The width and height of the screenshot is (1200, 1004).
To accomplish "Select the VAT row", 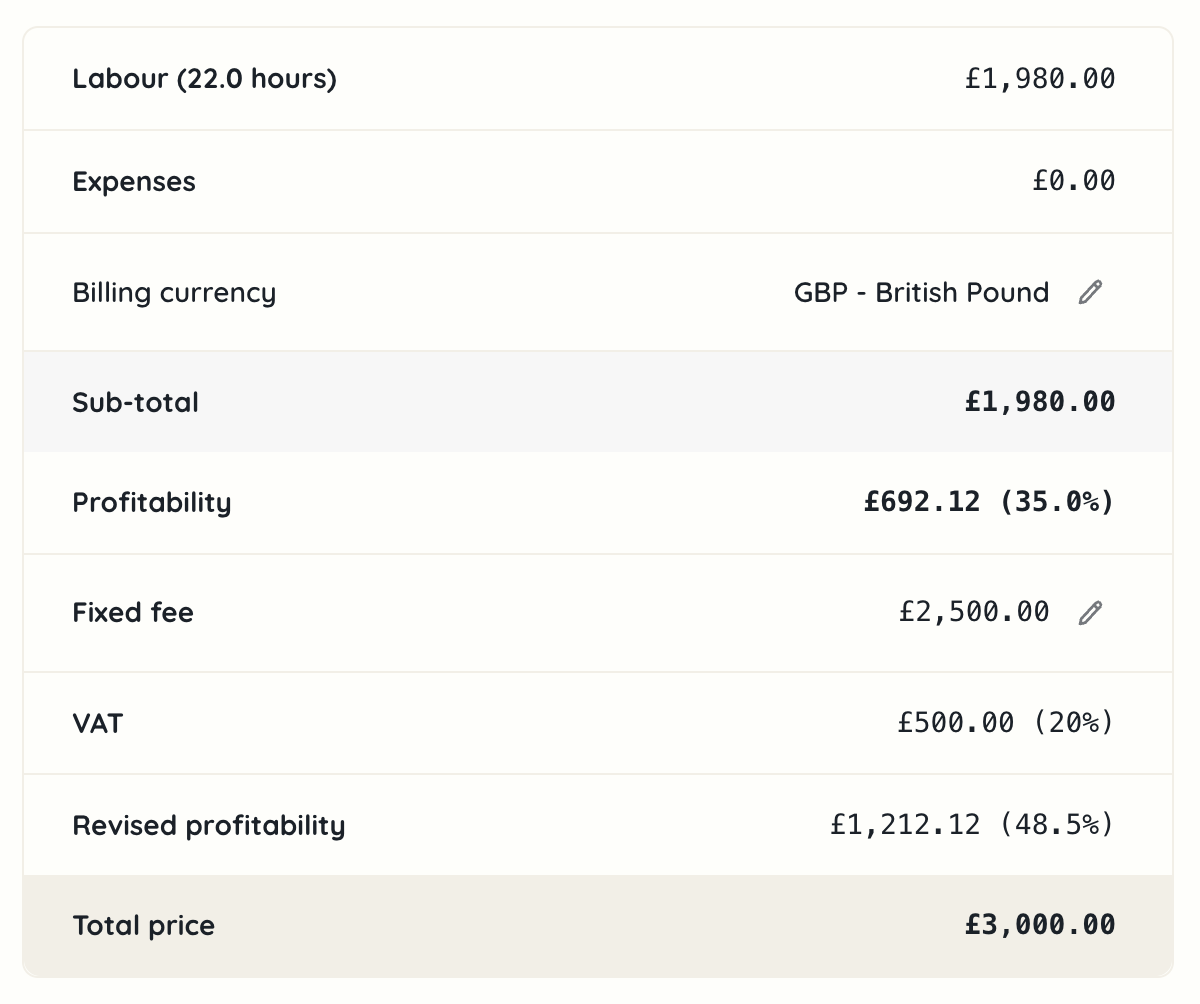I will pyautogui.click(x=600, y=722).
